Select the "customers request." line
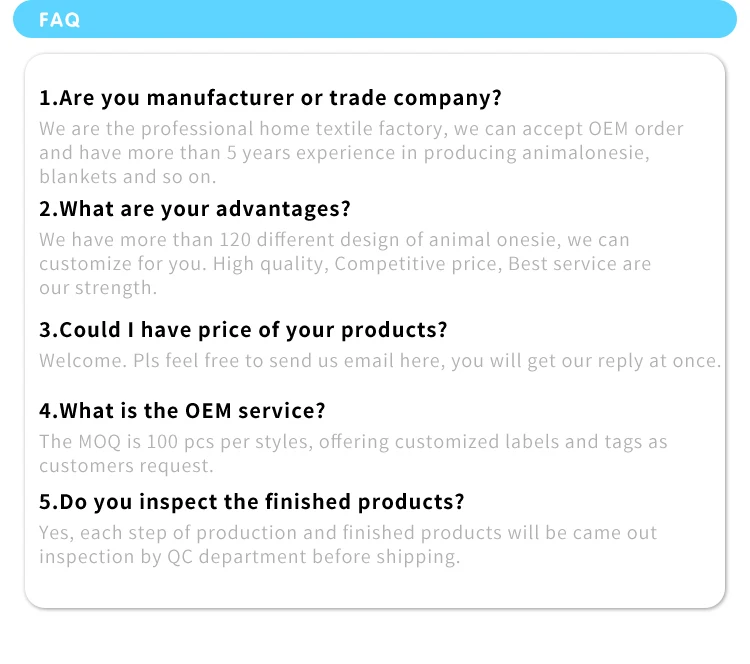Image resolution: width=750 pixels, height=664 pixels. pyautogui.click(x=125, y=466)
